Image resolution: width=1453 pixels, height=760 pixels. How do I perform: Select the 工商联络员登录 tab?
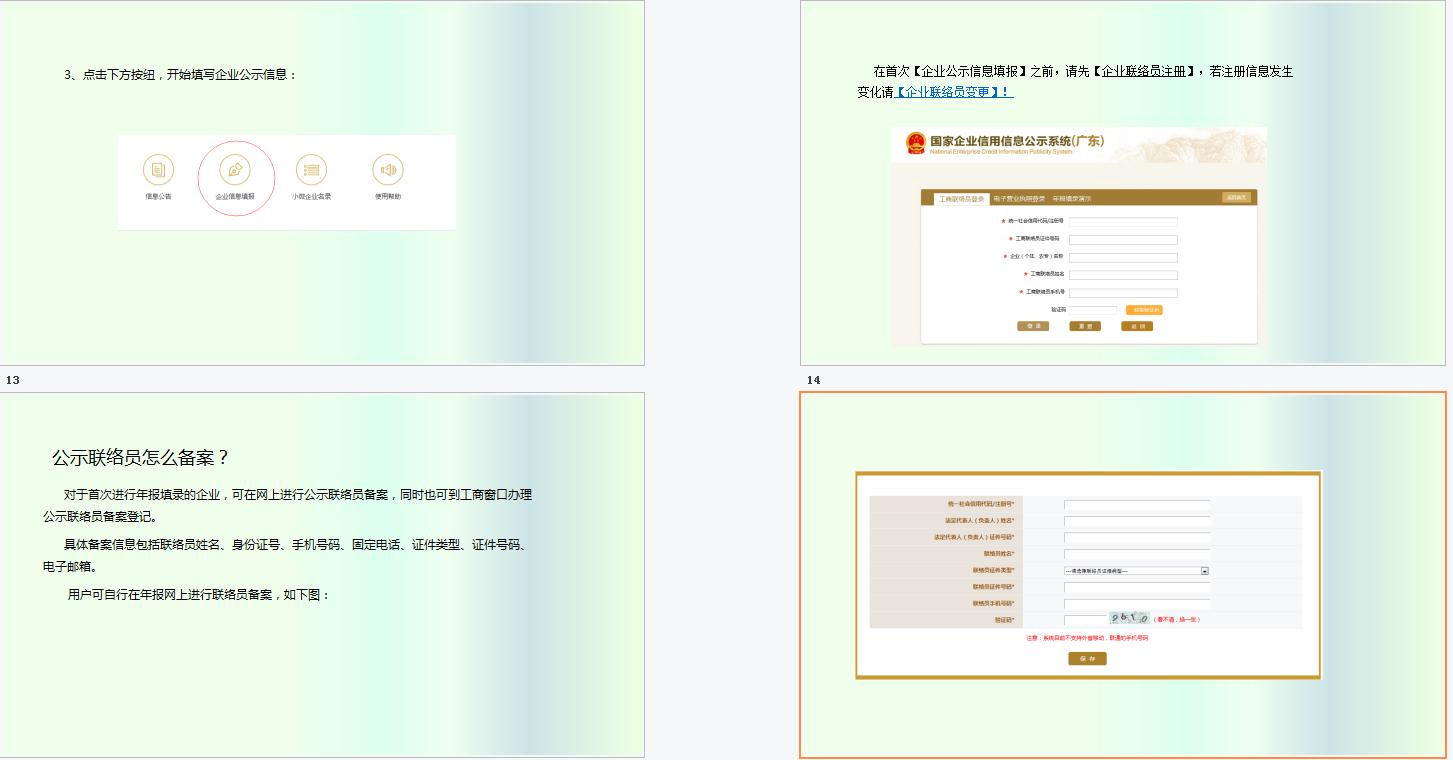tap(963, 197)
